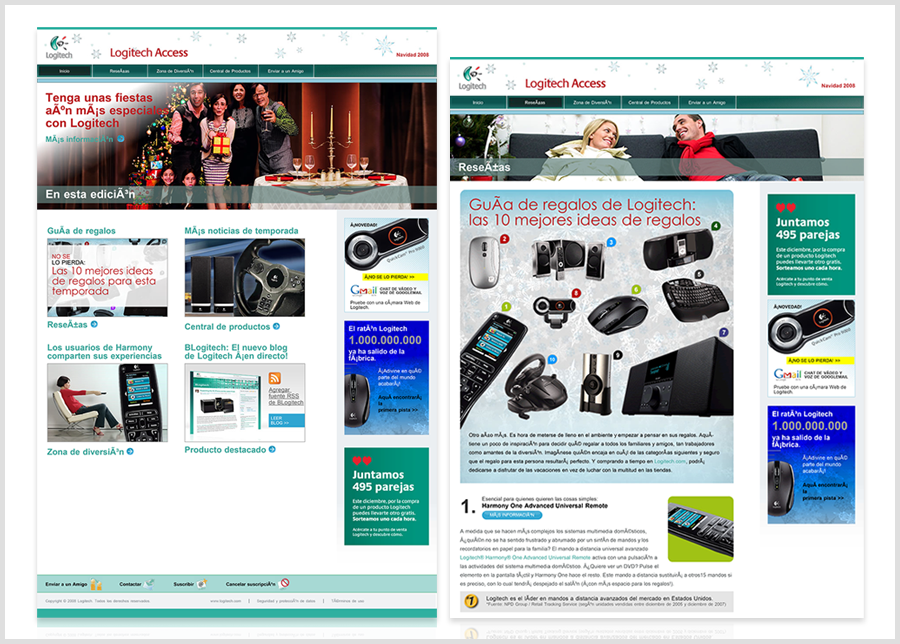Open the Harmony remote image on green background
Viewport: 900px width, 644px height.
click(x=701, y=529)
